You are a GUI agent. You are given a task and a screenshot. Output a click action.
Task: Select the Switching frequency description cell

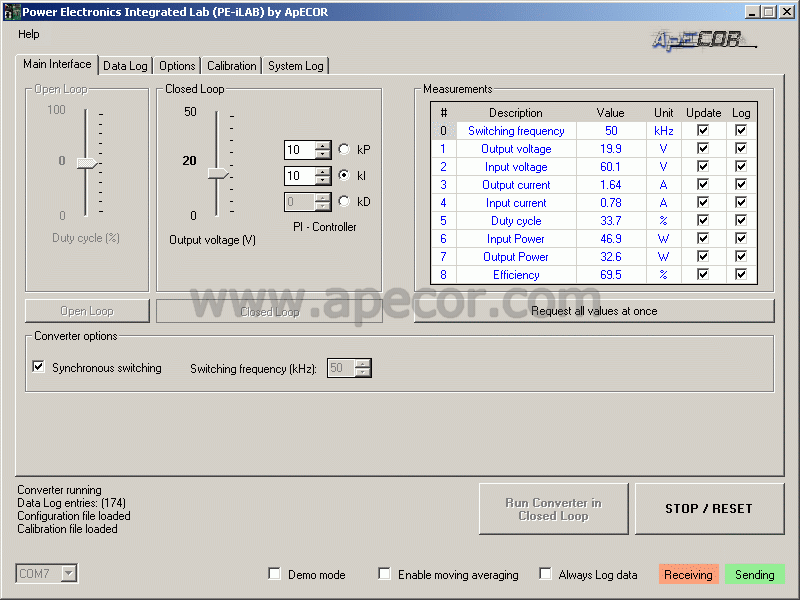tap(516, 131)
